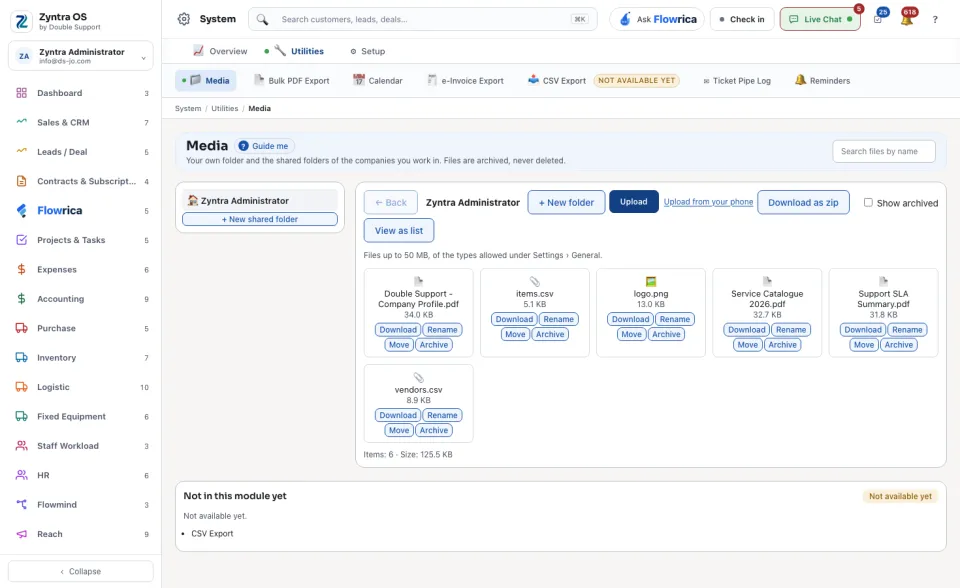Switch to the Overview tab

click(220, 51)
